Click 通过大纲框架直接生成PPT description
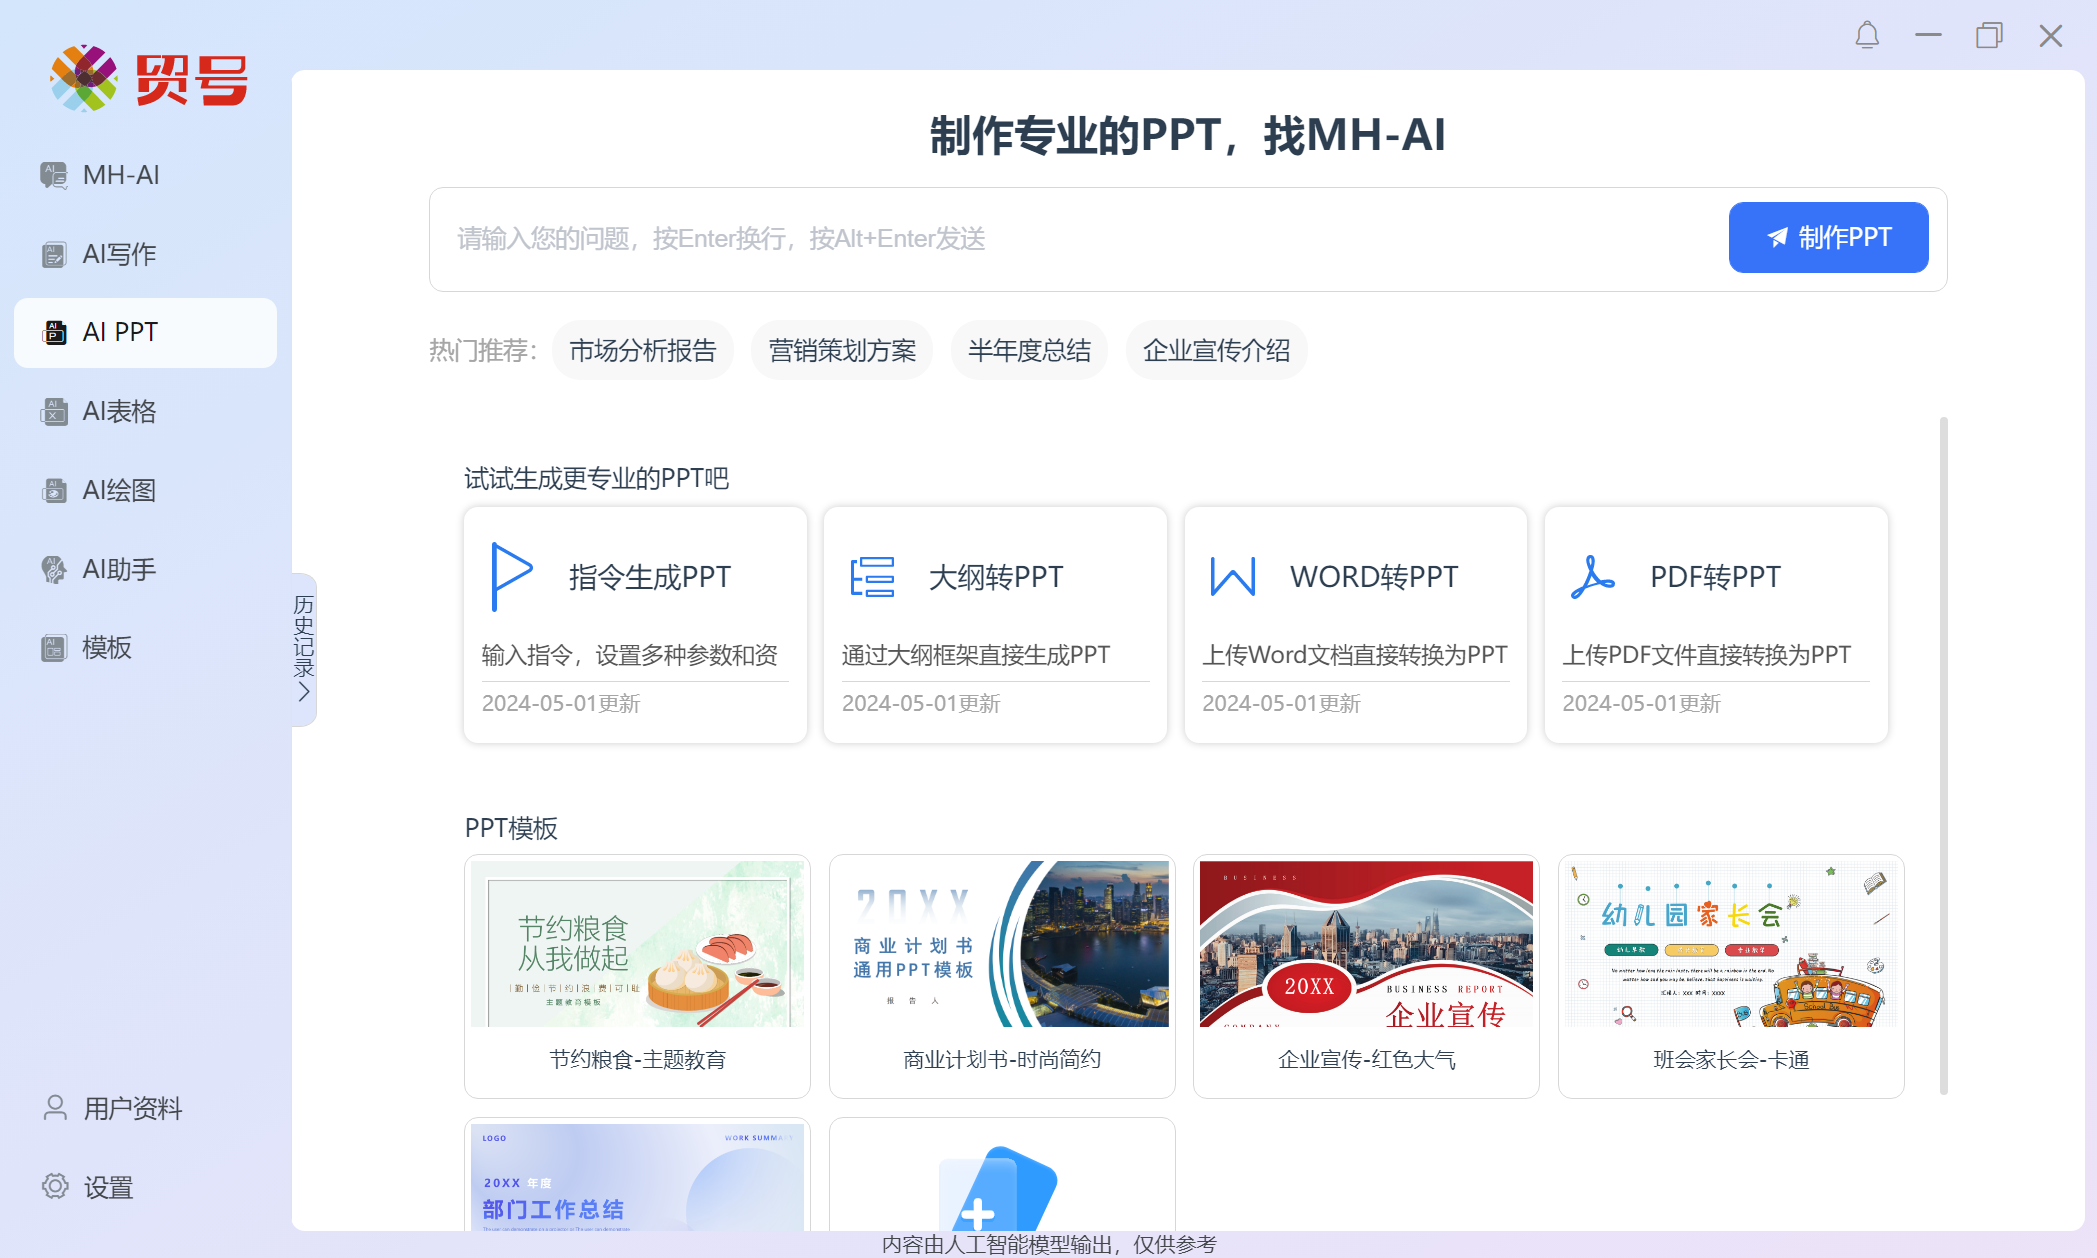2097x1258 pixels. (976, 655)
